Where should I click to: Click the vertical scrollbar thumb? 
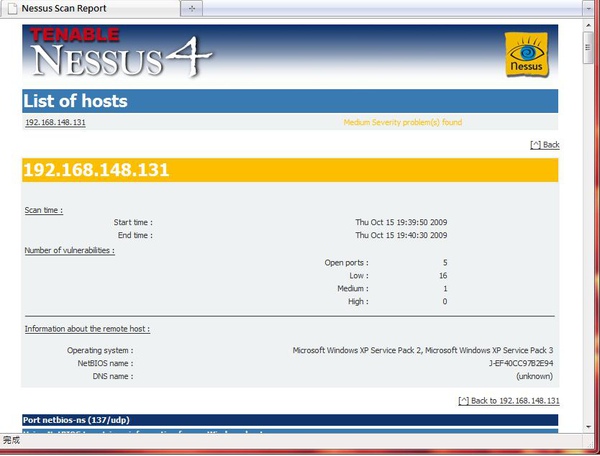[x=588, y=47]
